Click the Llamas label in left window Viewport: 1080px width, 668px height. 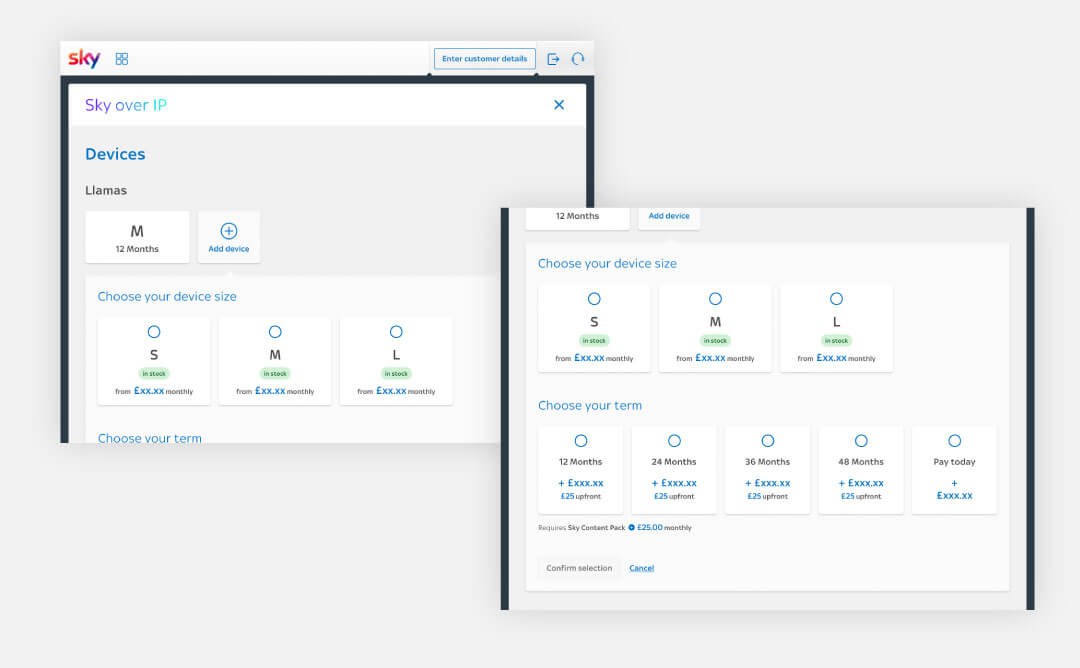click(106, 190)
